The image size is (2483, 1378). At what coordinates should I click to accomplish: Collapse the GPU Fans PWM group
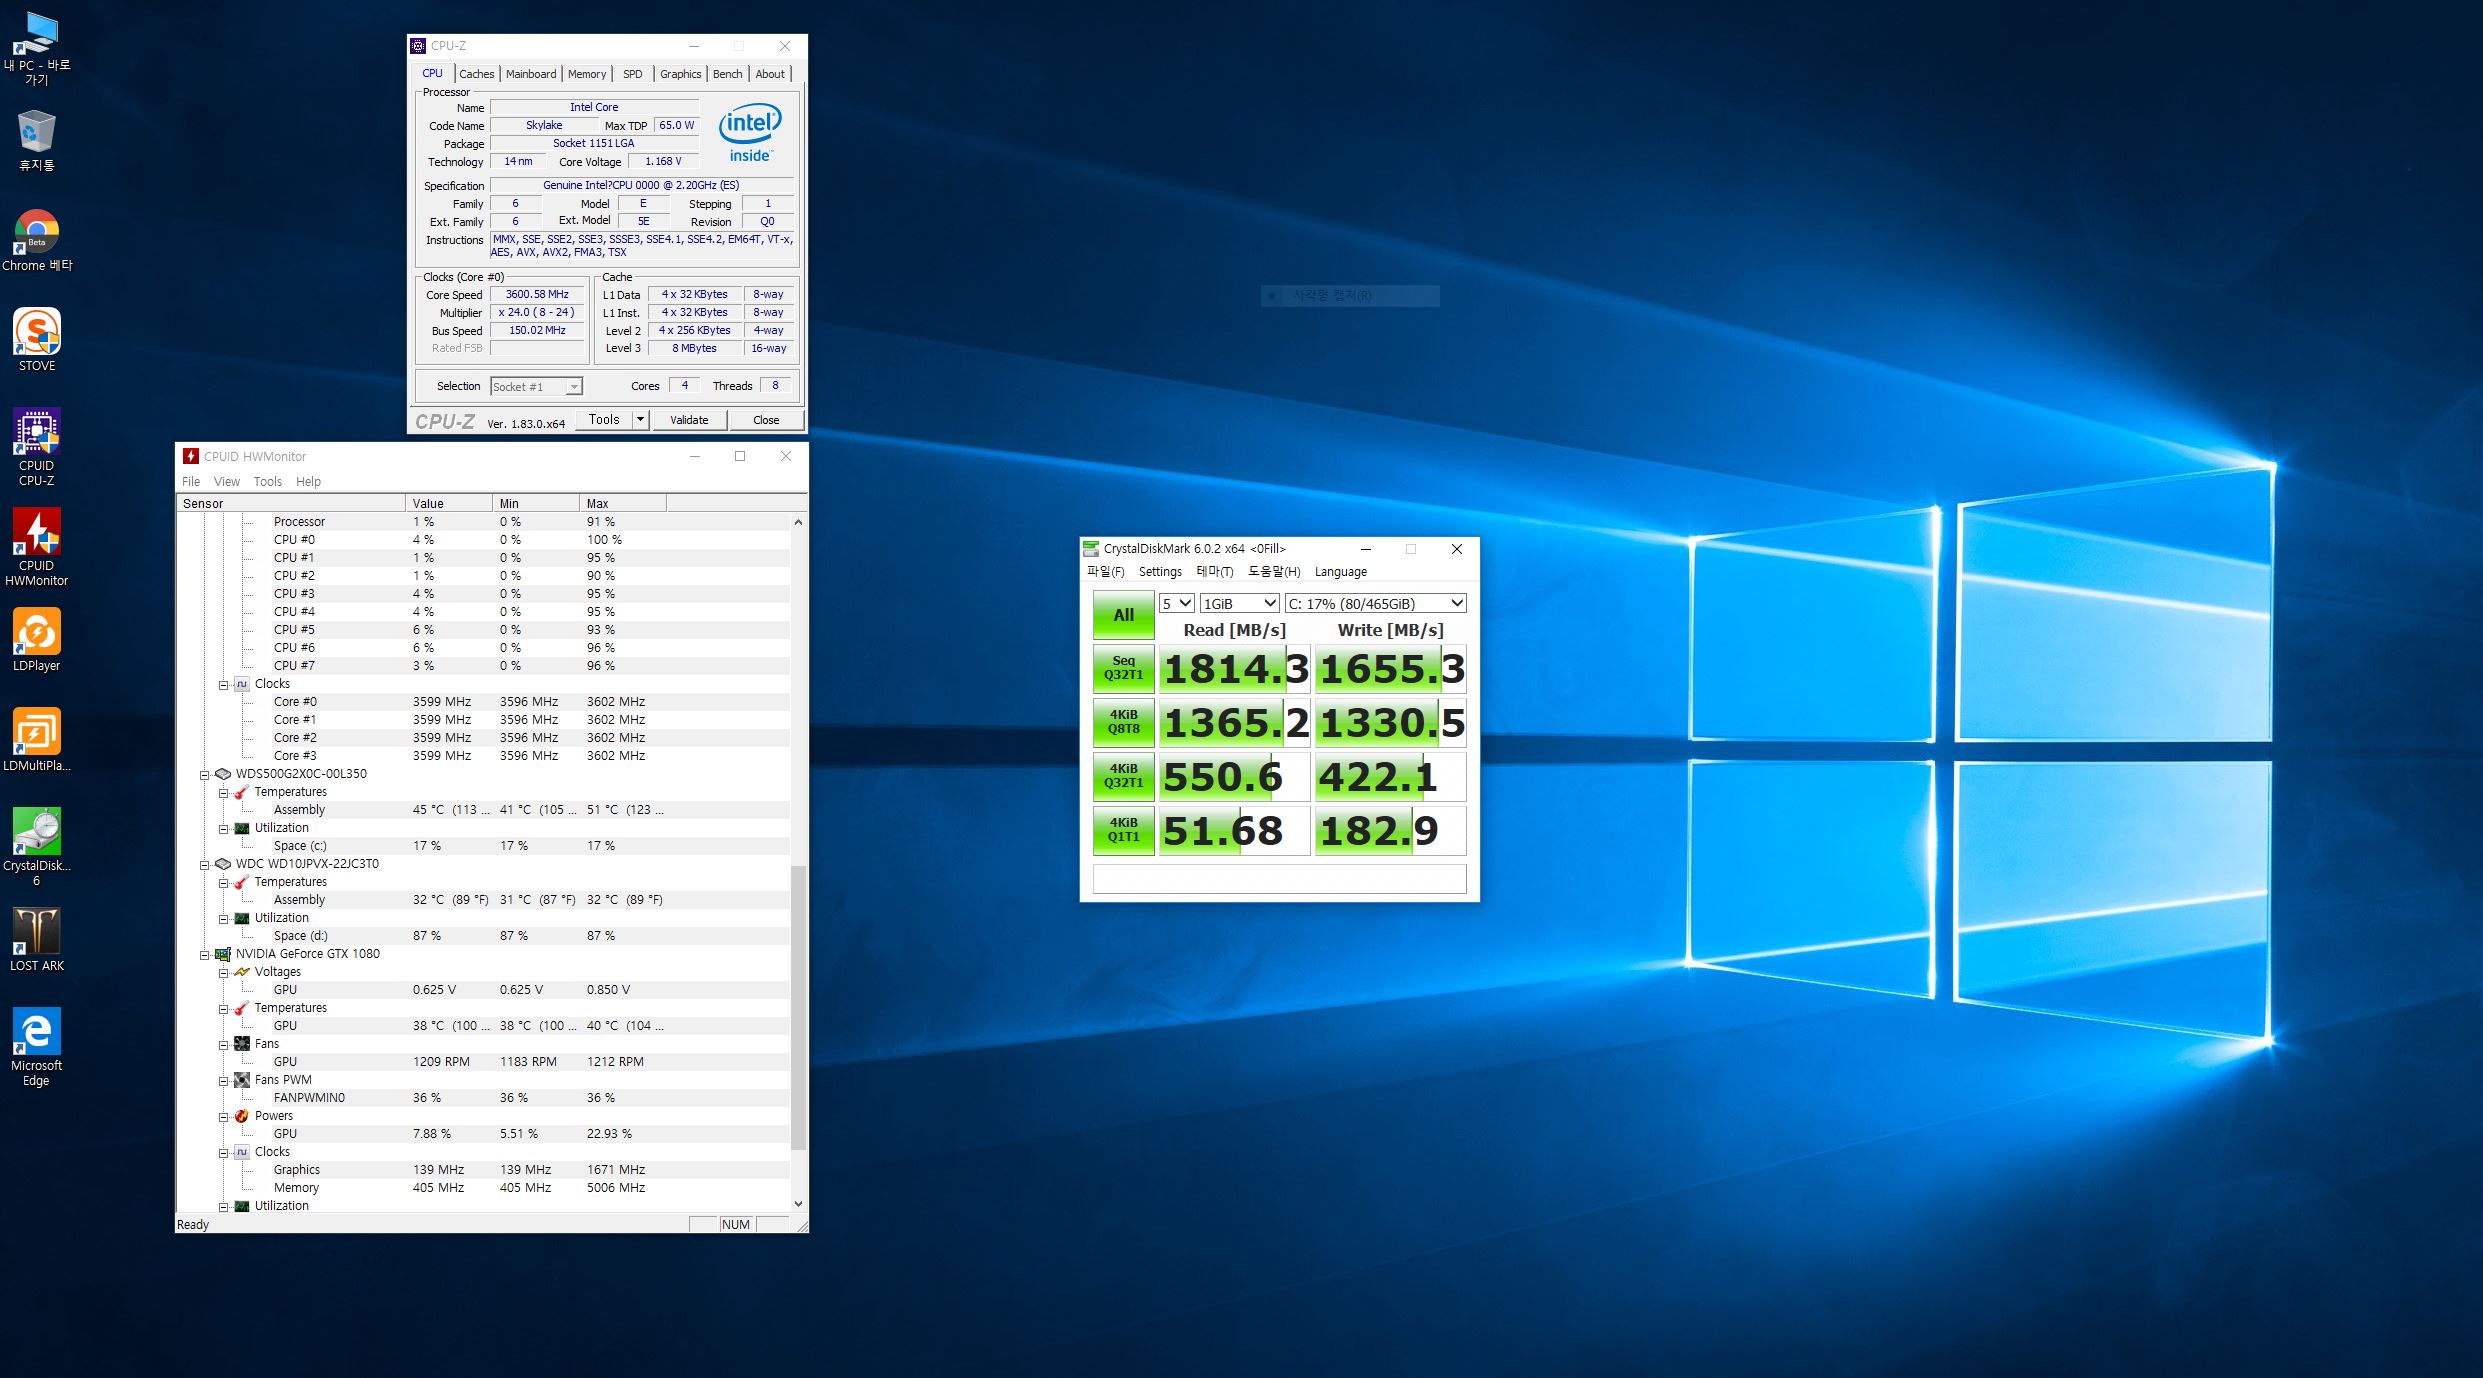[x=224, y=1081]
